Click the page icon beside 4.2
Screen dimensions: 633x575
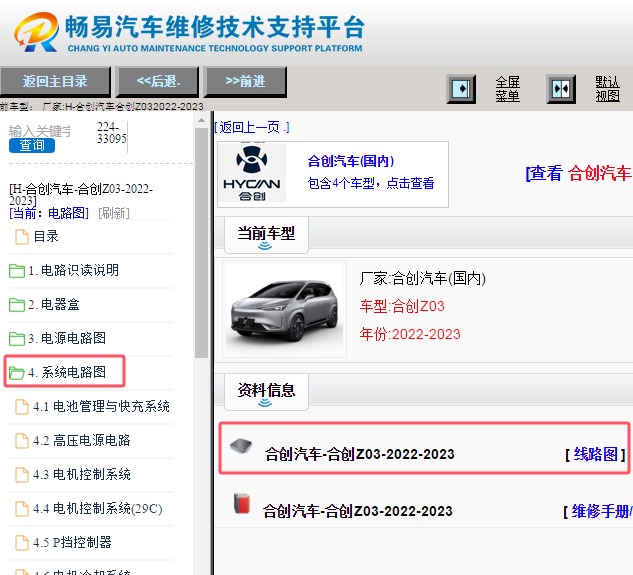tap(22, 441)
